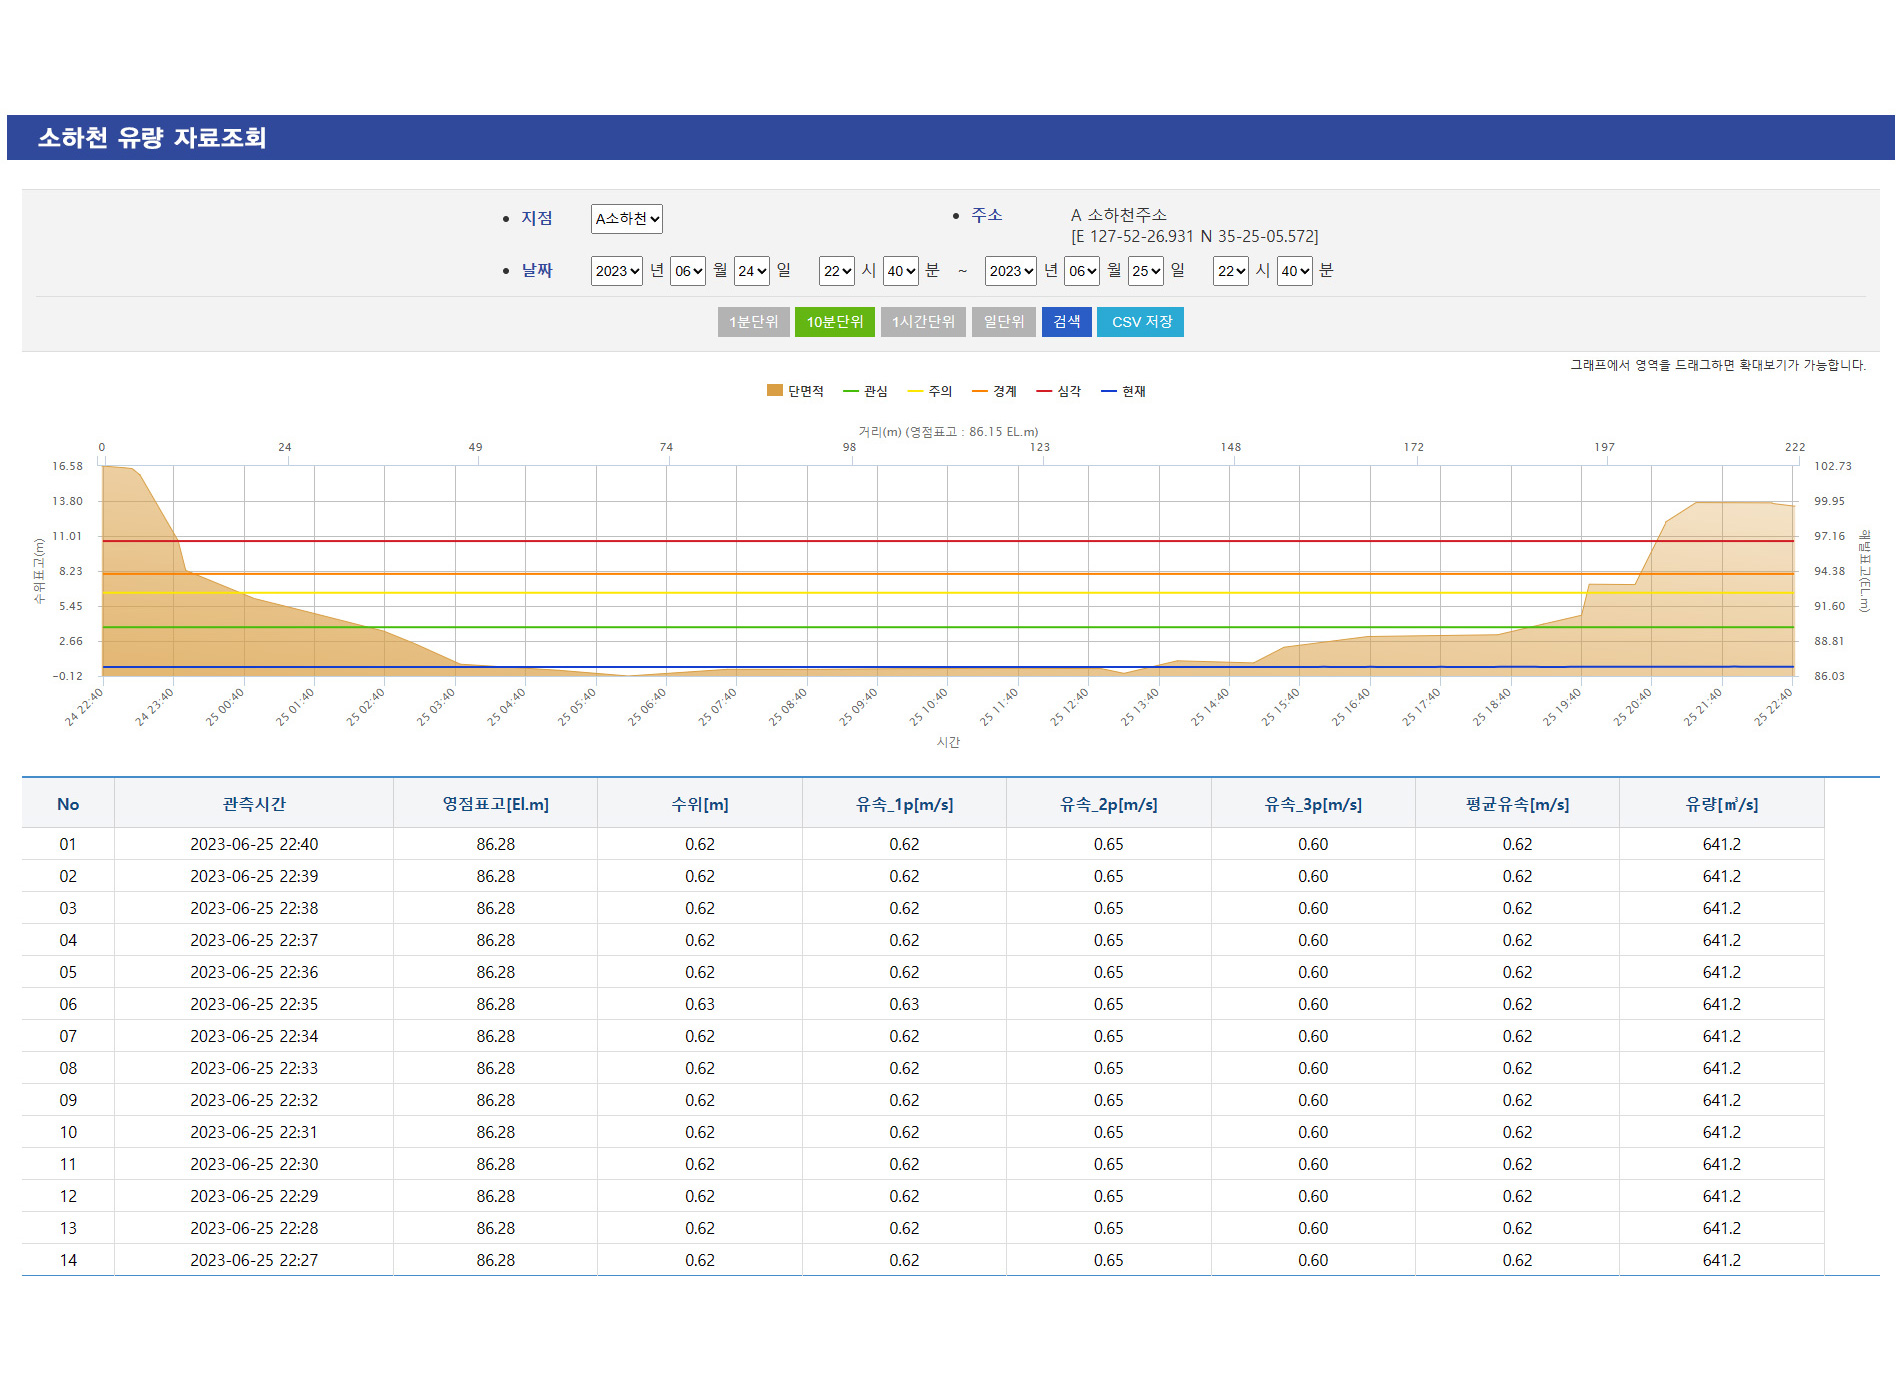
Task: Open the start year dropdown 2023
Action: point(616,271)
